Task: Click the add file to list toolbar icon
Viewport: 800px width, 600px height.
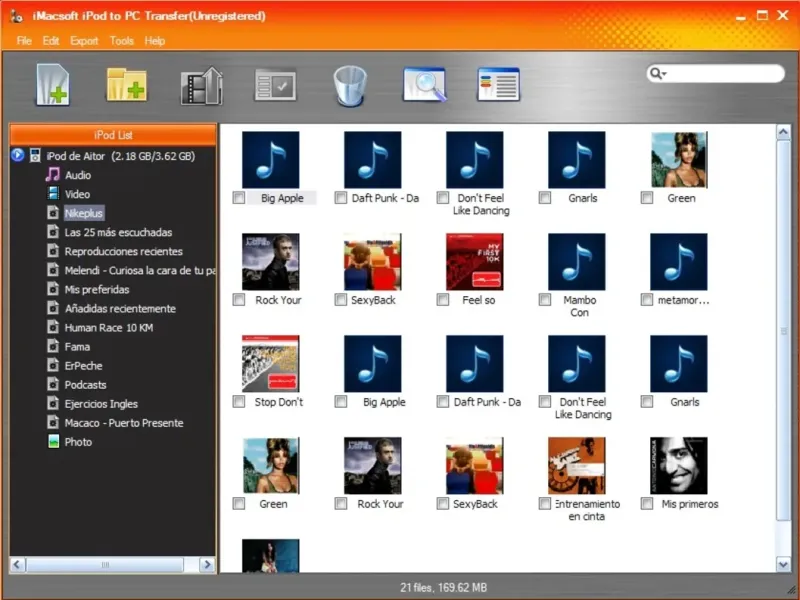Action: [53, 85]
